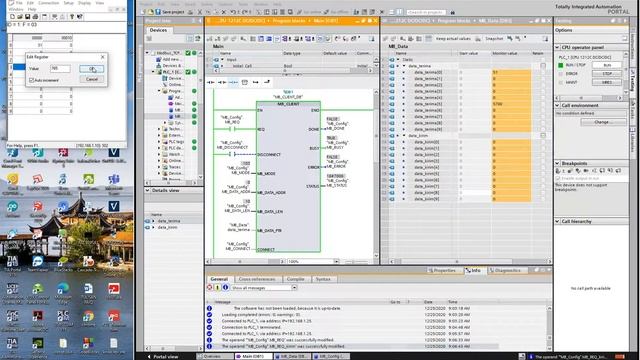Select the Devices tab in project tree
This screenshot has height=360, width=640.
pyautogui.click(x=158, y=30)
